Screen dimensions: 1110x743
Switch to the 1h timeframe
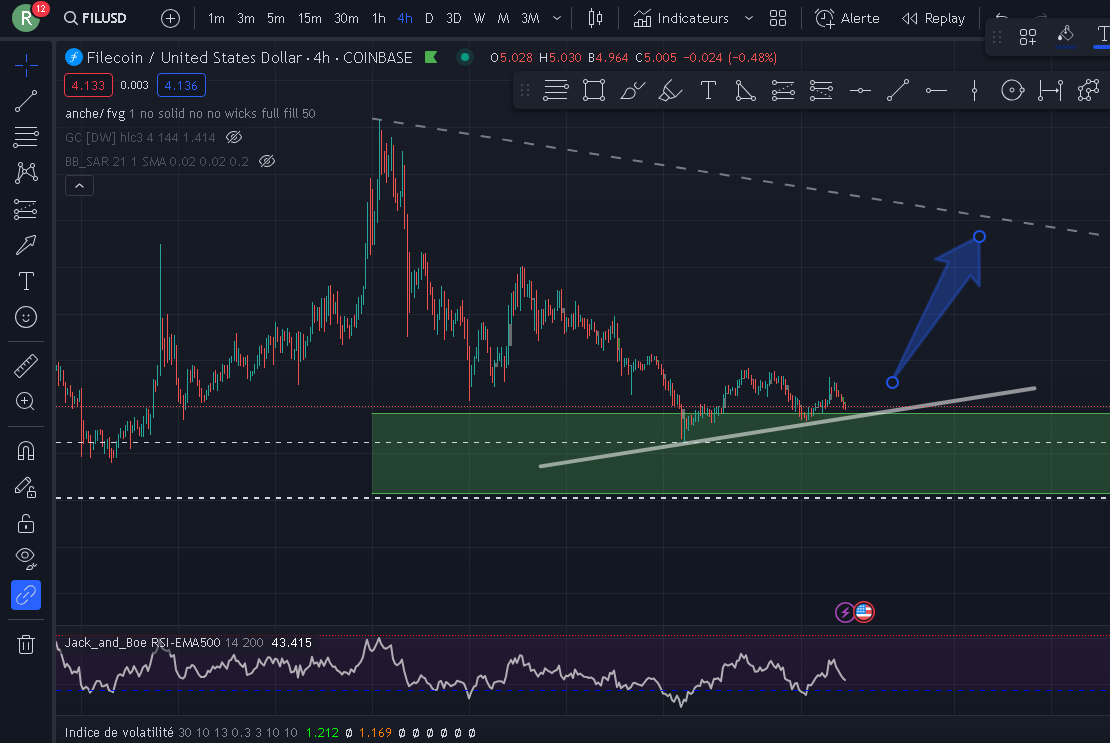379,18
